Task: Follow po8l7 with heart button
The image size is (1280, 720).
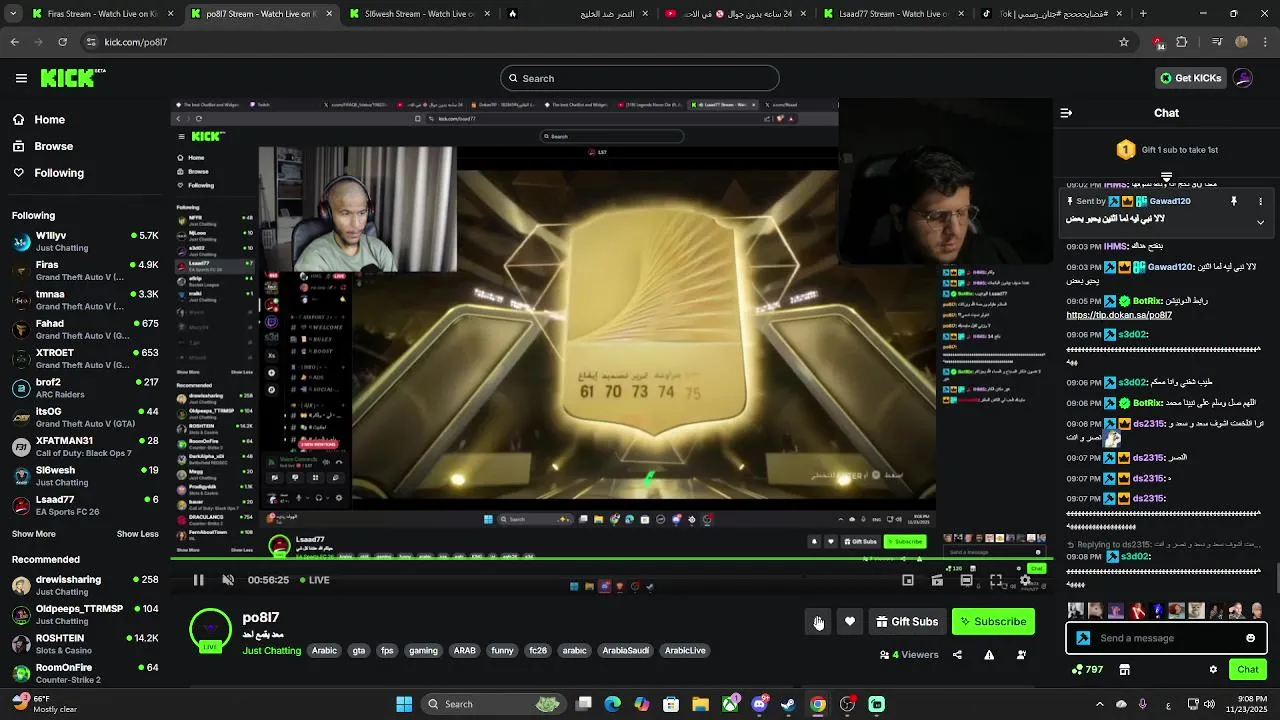Action: [x=850, y=622]
